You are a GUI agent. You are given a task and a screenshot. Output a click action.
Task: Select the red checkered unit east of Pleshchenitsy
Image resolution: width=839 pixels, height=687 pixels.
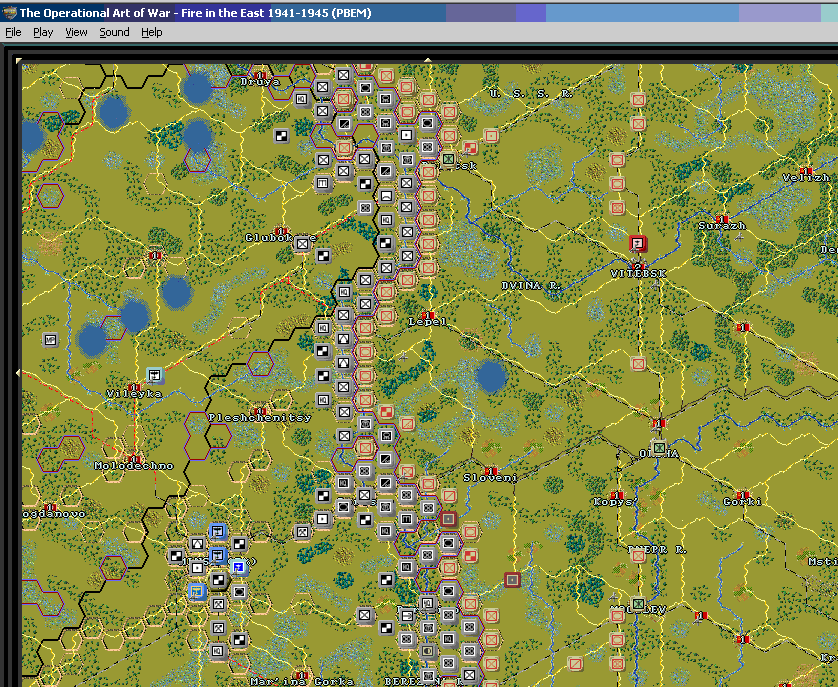point(386,412)
